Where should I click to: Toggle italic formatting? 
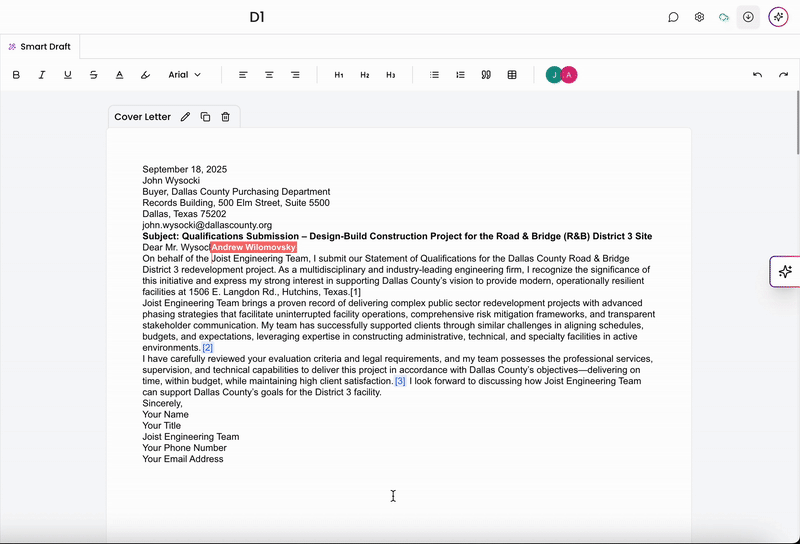[x=42, y=75]
